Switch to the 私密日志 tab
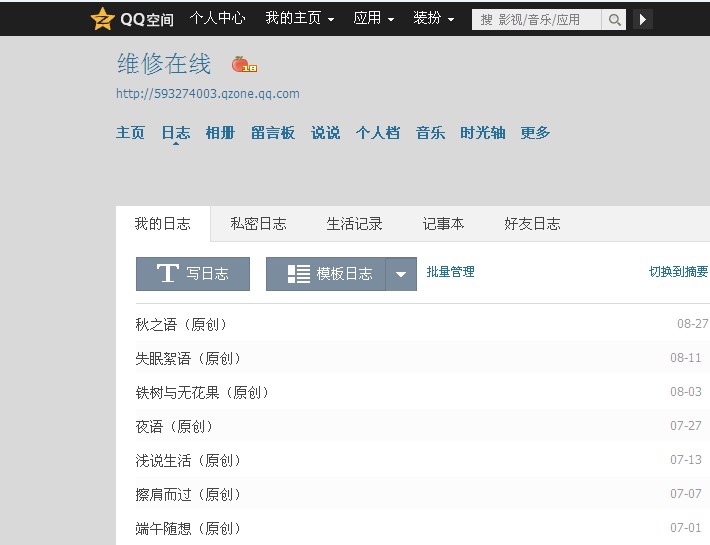The width and height of the screenshot is (710, 545). 258,224
